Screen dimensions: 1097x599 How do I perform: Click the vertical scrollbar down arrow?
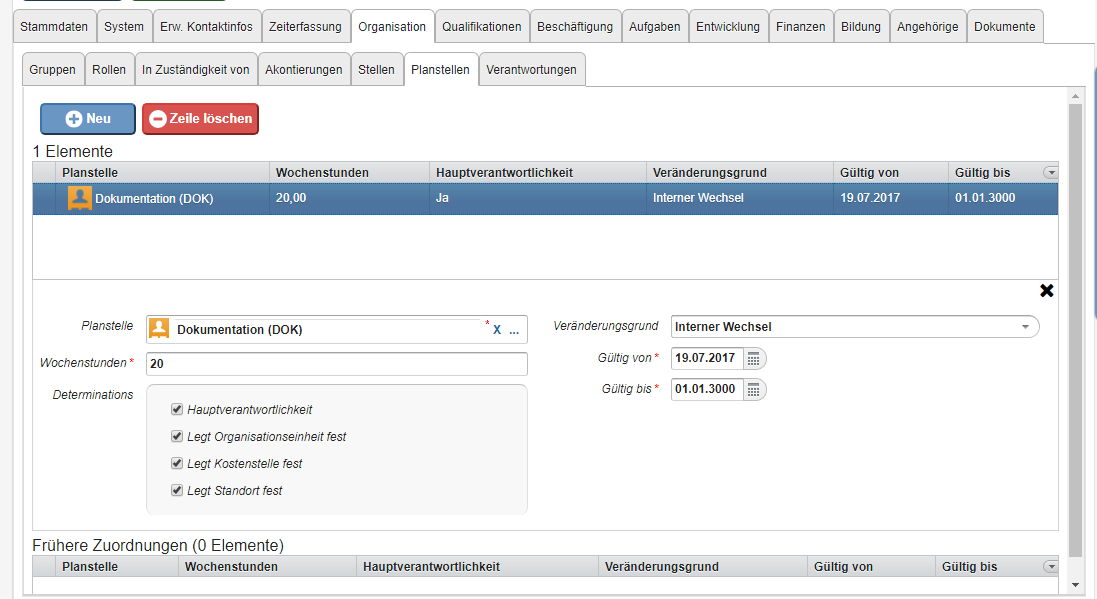click(x=1076, y=584)
